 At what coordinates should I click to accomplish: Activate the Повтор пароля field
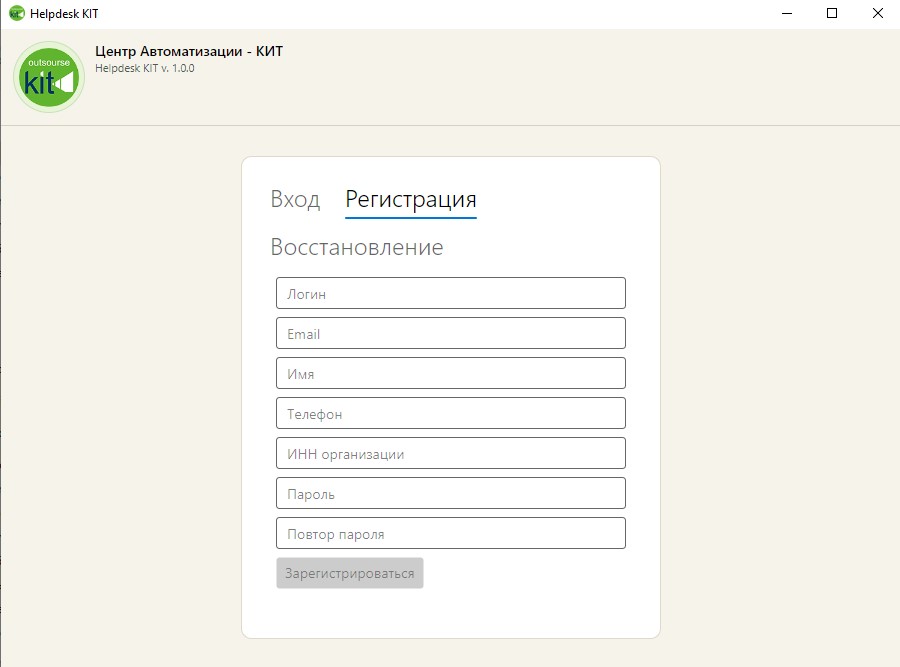click(x=450, y=533)
